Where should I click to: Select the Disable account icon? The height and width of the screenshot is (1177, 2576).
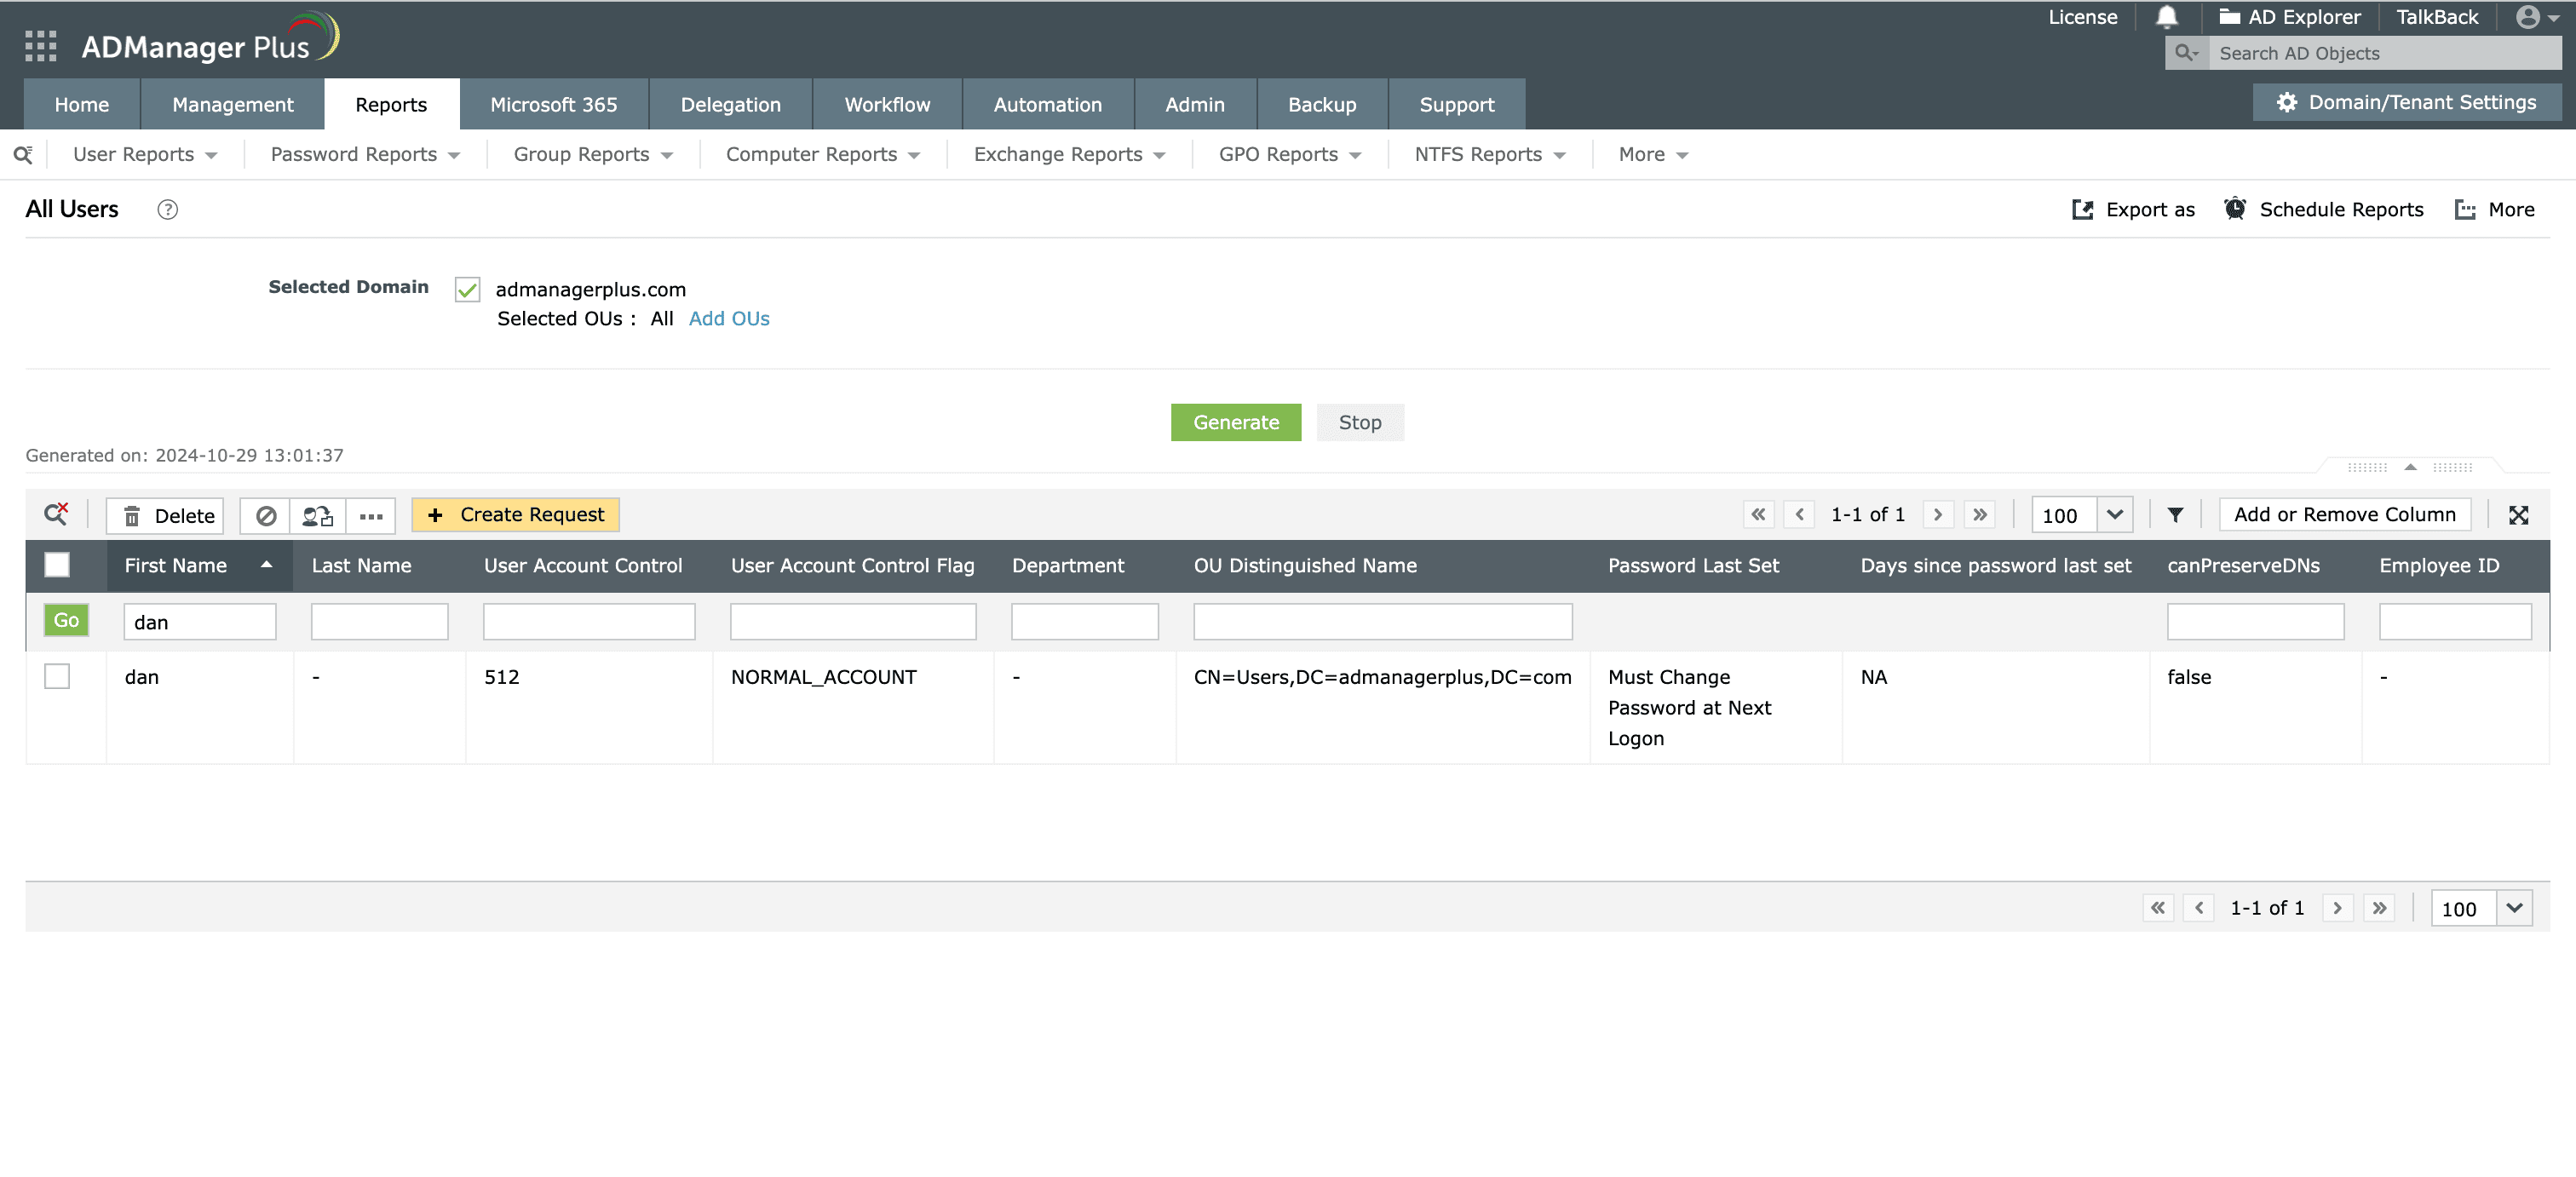click(x=265, y=515)
